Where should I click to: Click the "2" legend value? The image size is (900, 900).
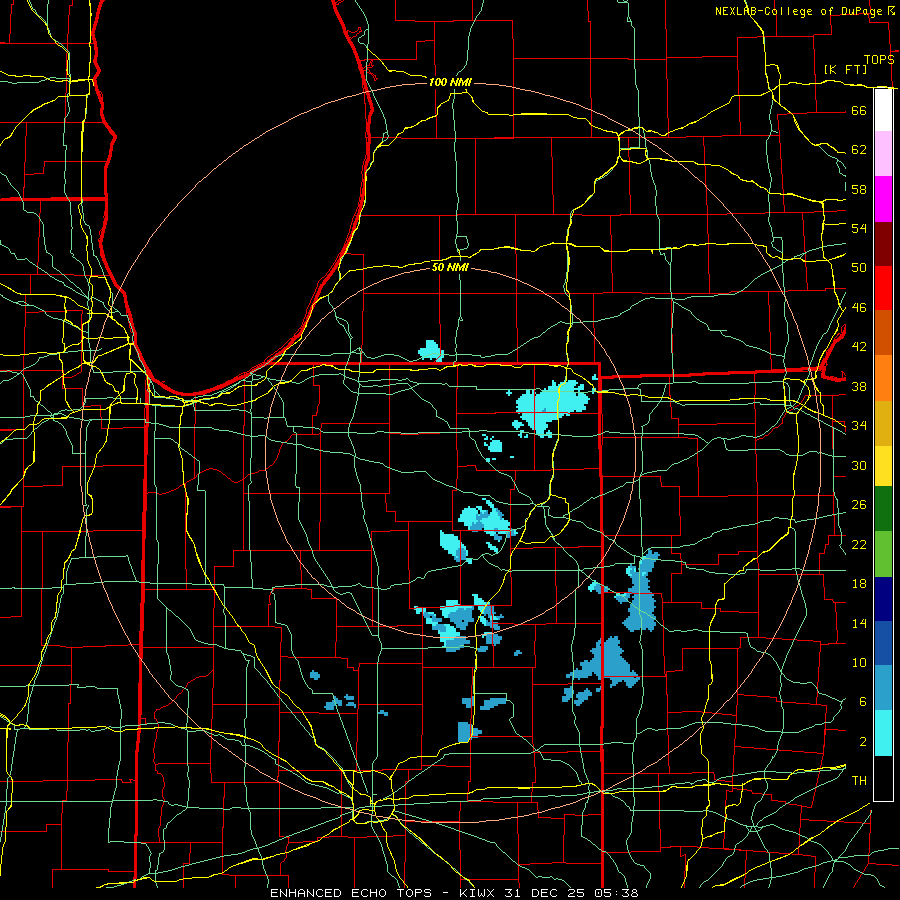tap(862, 742)
